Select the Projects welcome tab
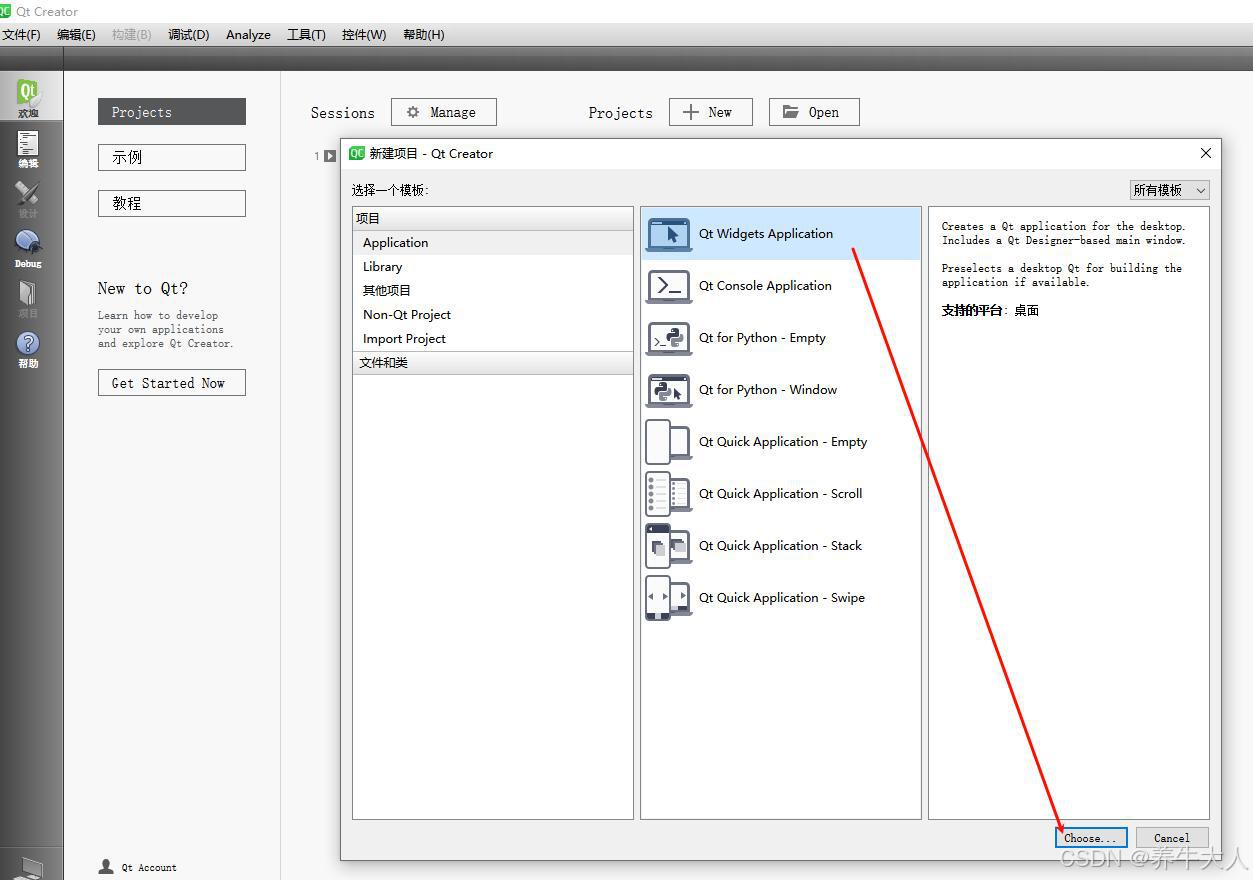1253x880 pixels. click(172, 112)
